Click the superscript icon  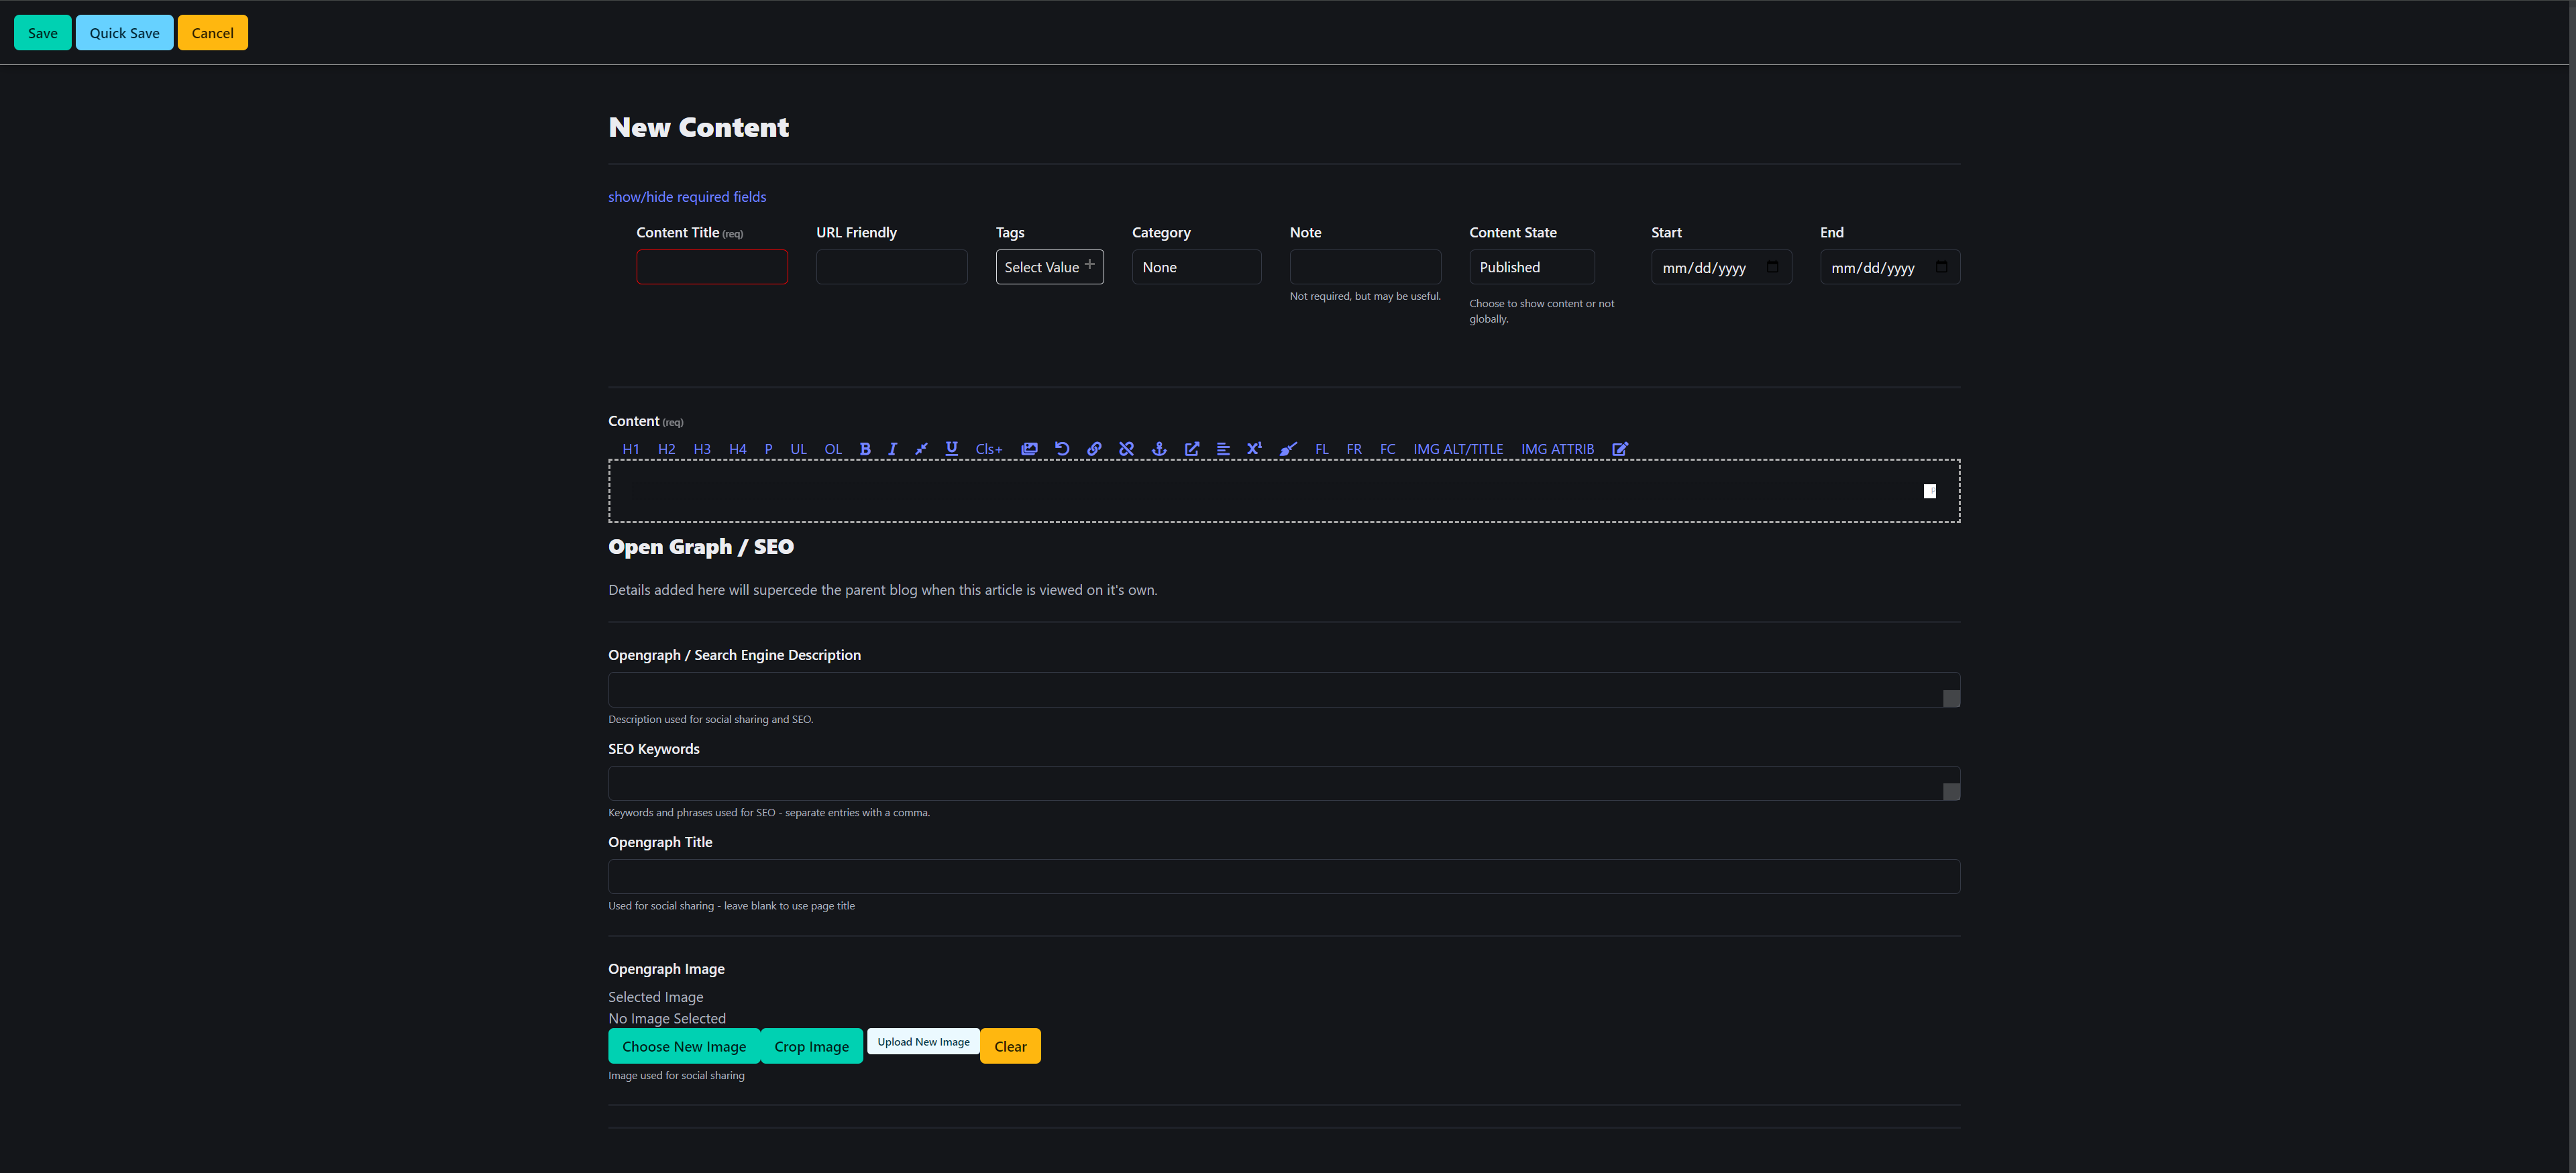(x=1254, y=449)
